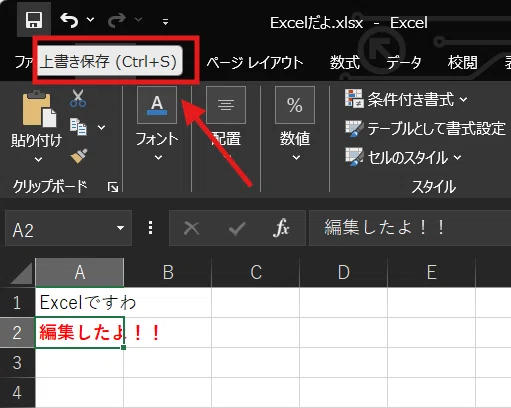Open the 数値 percent group button
Screen dimensions: 511x408
point(295,105)
